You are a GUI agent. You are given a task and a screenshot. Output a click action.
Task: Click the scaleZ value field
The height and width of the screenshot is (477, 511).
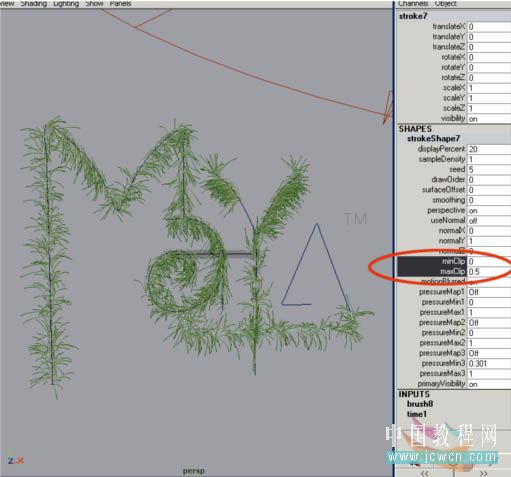coord(489,108)
